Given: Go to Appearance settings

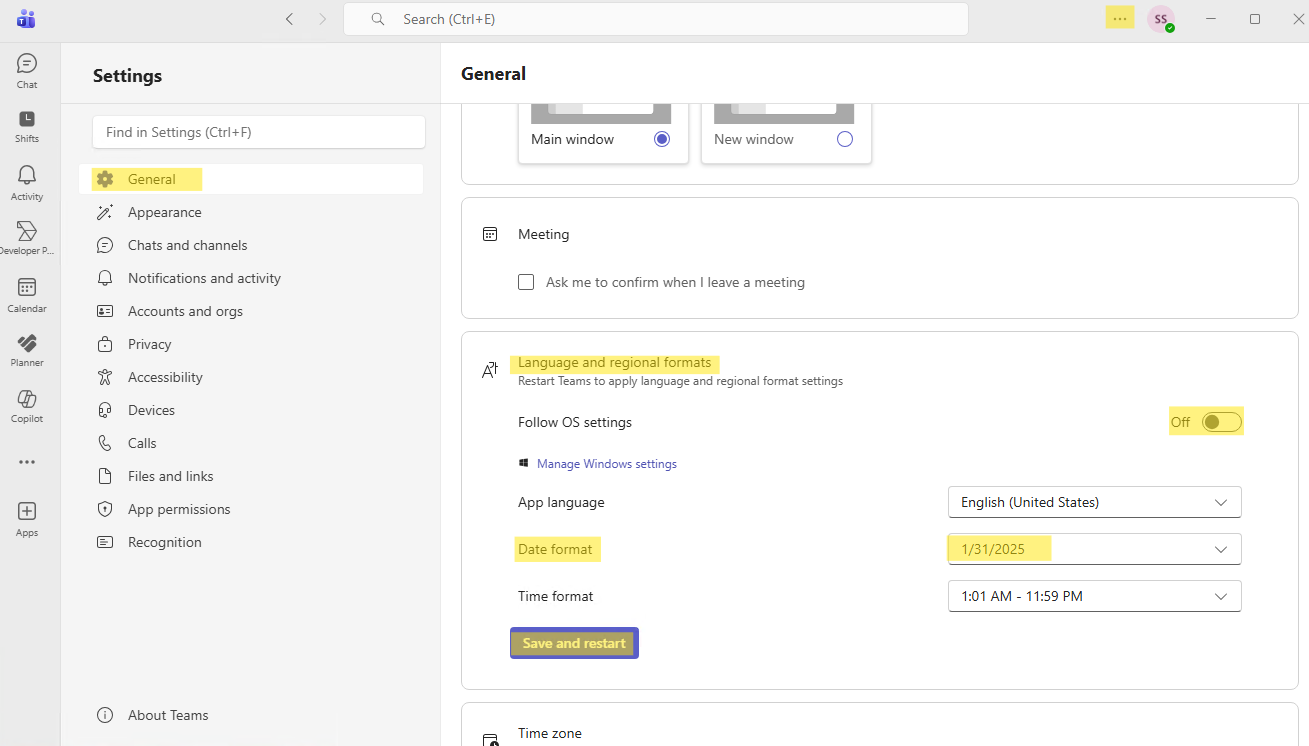Looking at the screenshot, I should (164, 212).
